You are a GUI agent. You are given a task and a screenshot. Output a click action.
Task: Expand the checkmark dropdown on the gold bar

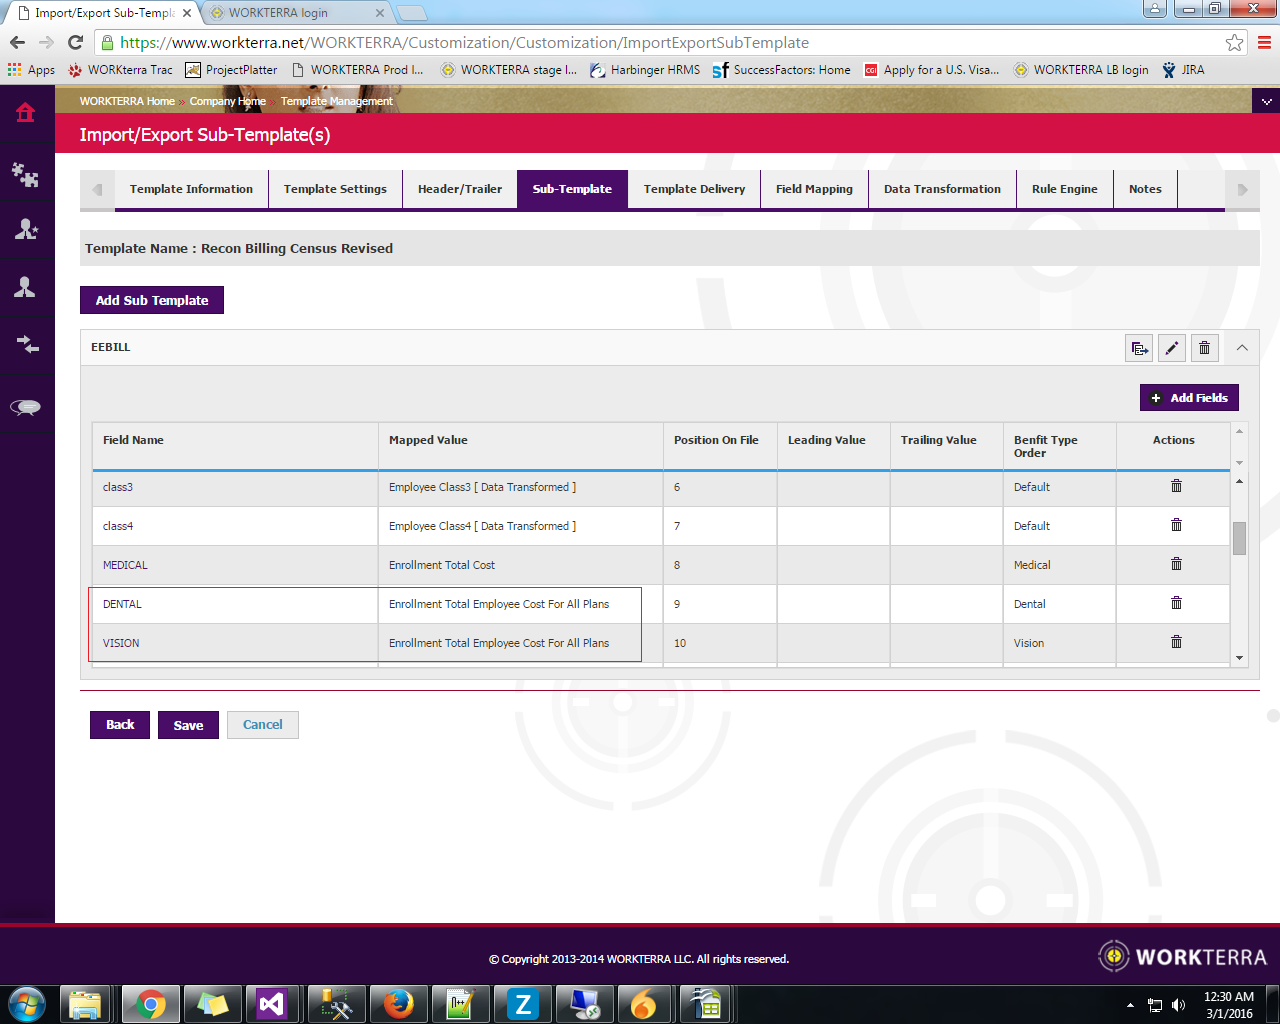[1266, 101]
